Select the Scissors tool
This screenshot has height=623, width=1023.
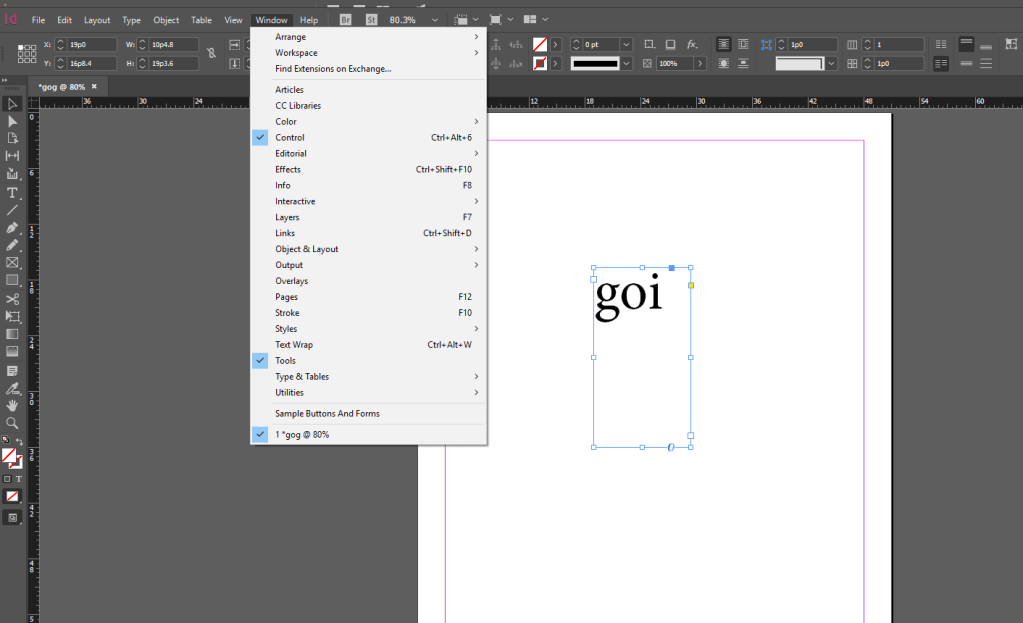[x=12, y=299]
